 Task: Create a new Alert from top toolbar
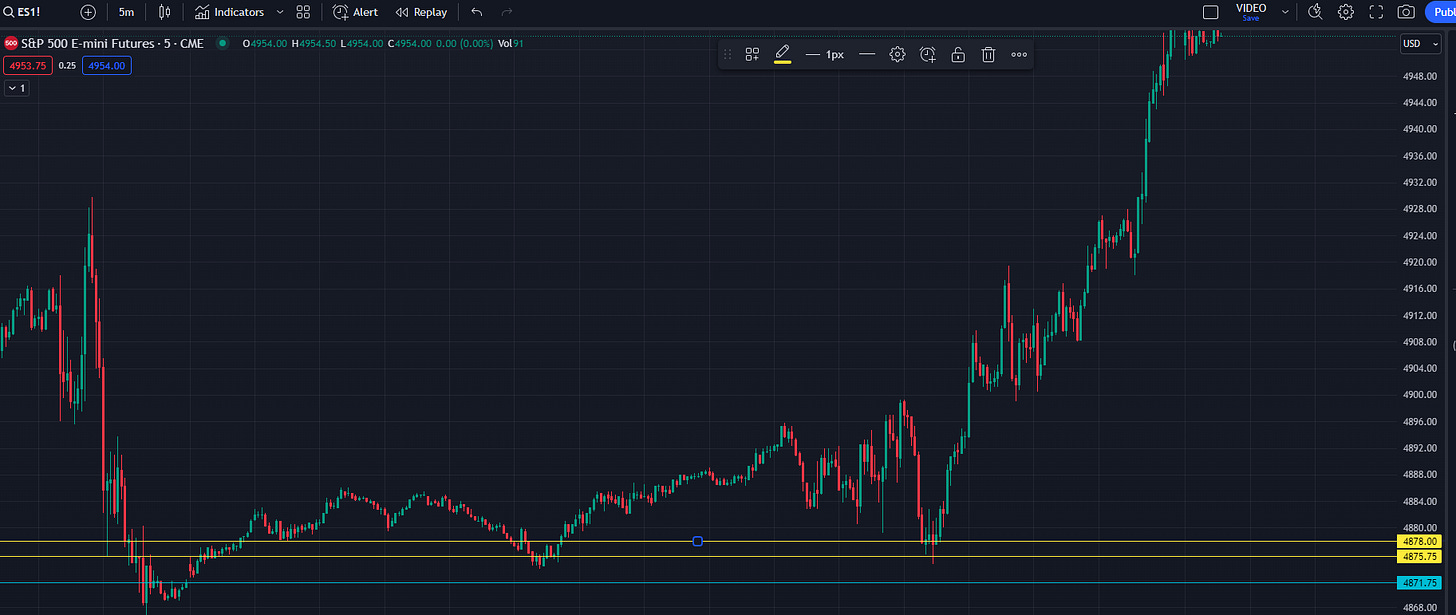click(x=355, y=12)
